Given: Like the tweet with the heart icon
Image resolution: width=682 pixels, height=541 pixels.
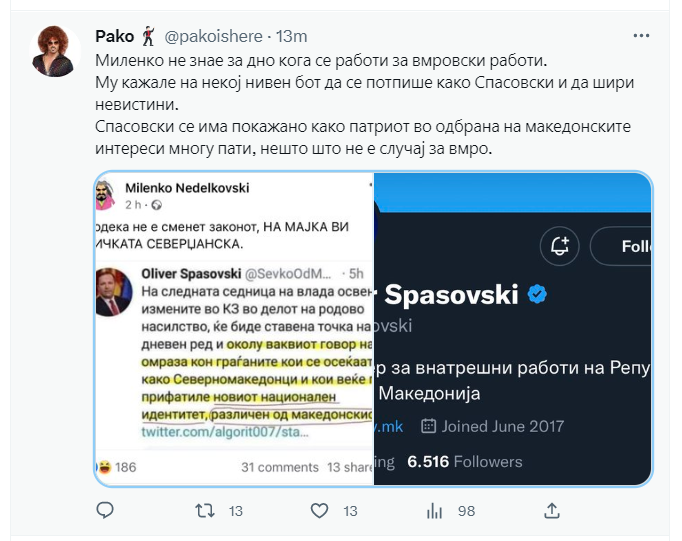Looking at the screenshot, I should [x=319, y=511].
